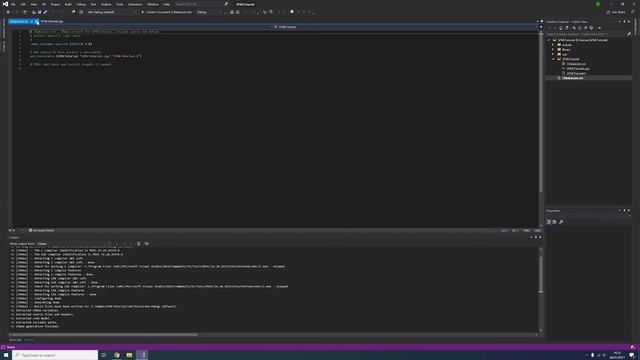640x360 pixels.
Task: Open the Extensions menu
Action: 135,4
